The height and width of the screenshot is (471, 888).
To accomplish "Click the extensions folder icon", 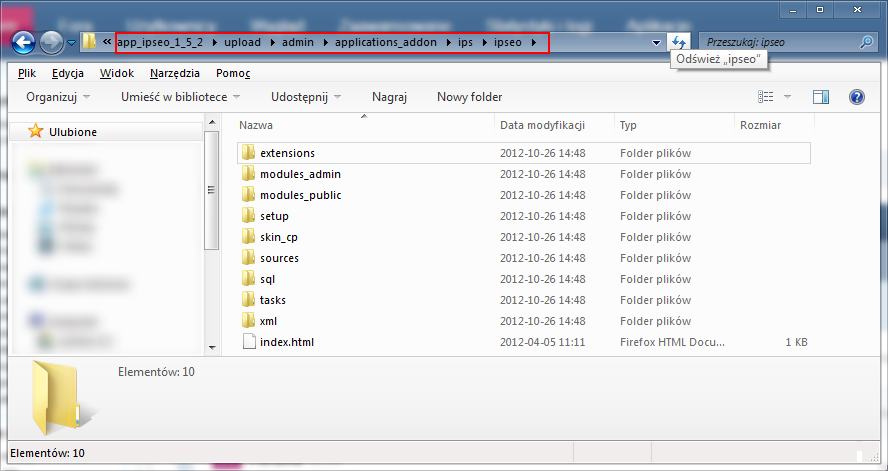I will coord(248,152).
